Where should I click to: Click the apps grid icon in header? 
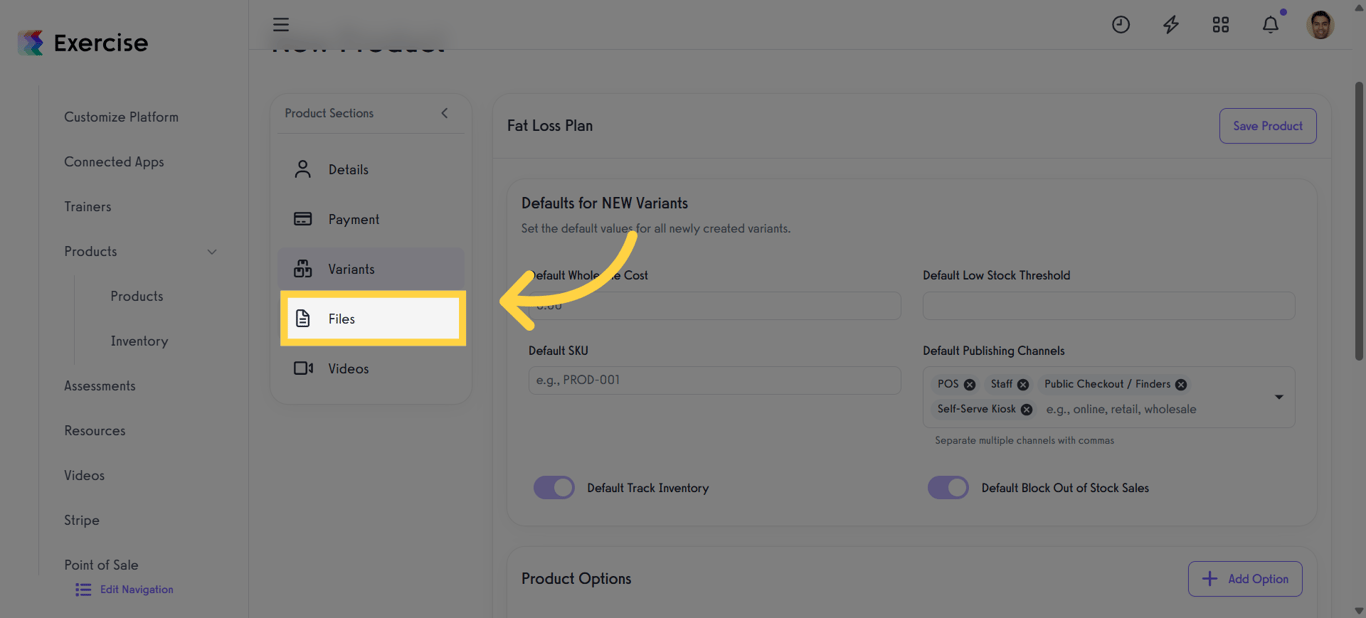pyautogui.click(x=1220, y=24)
